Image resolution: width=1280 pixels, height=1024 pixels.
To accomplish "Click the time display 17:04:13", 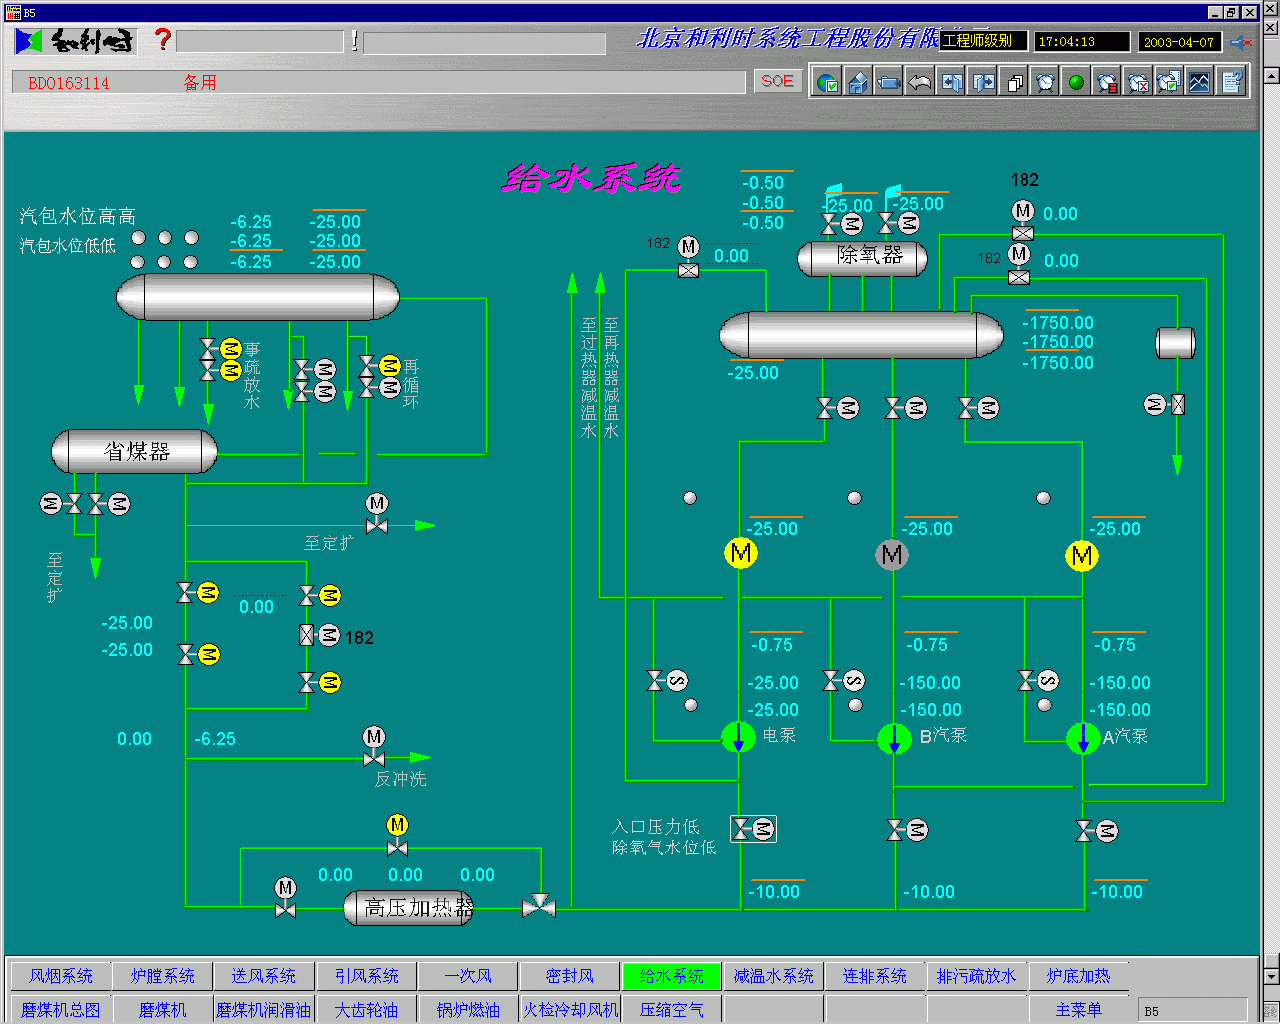I will tap(1081, 42).
